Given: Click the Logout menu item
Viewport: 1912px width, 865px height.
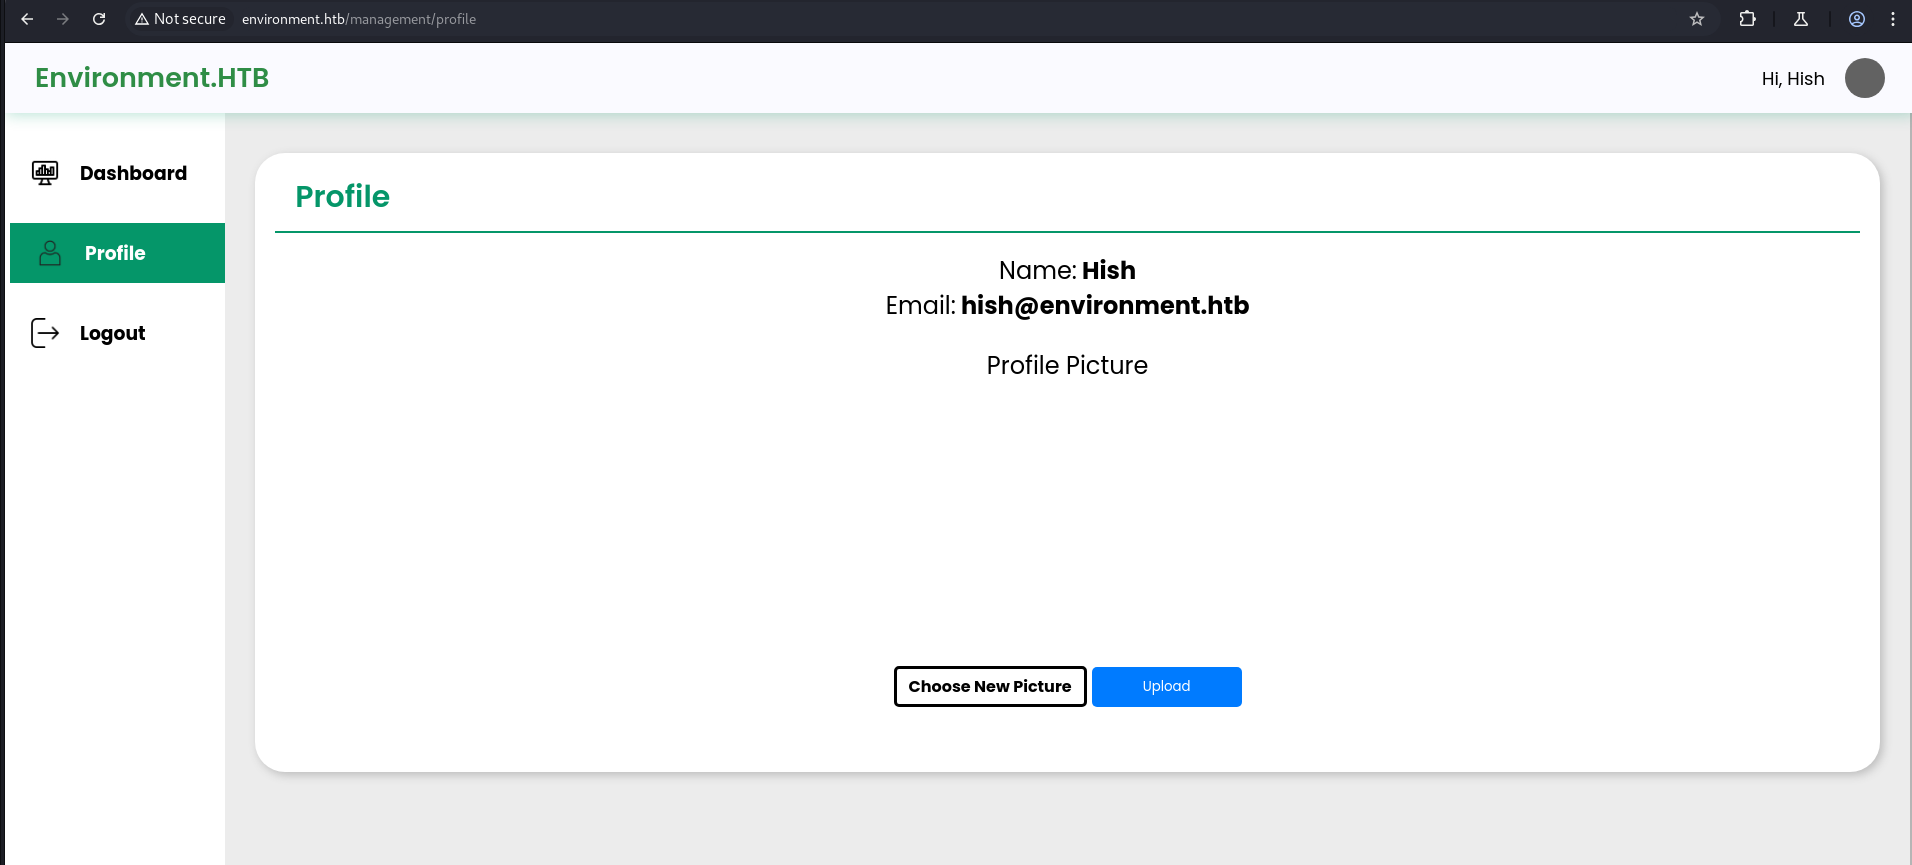Looking at the screenshot, I should click(112, 333).
